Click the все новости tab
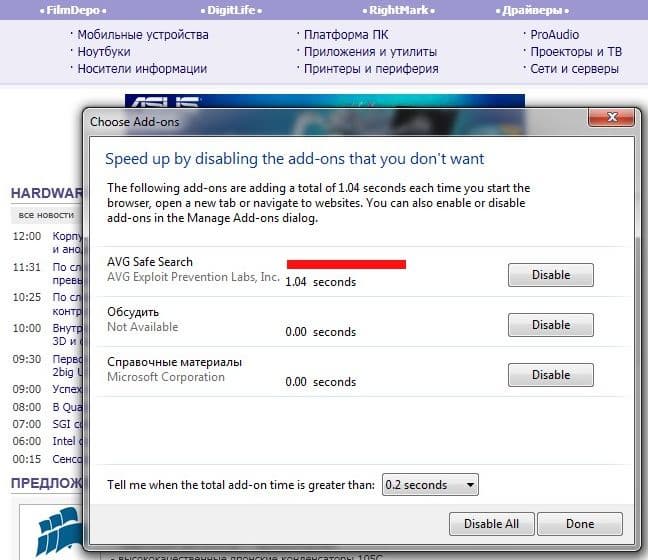 [x=46, y=215]
